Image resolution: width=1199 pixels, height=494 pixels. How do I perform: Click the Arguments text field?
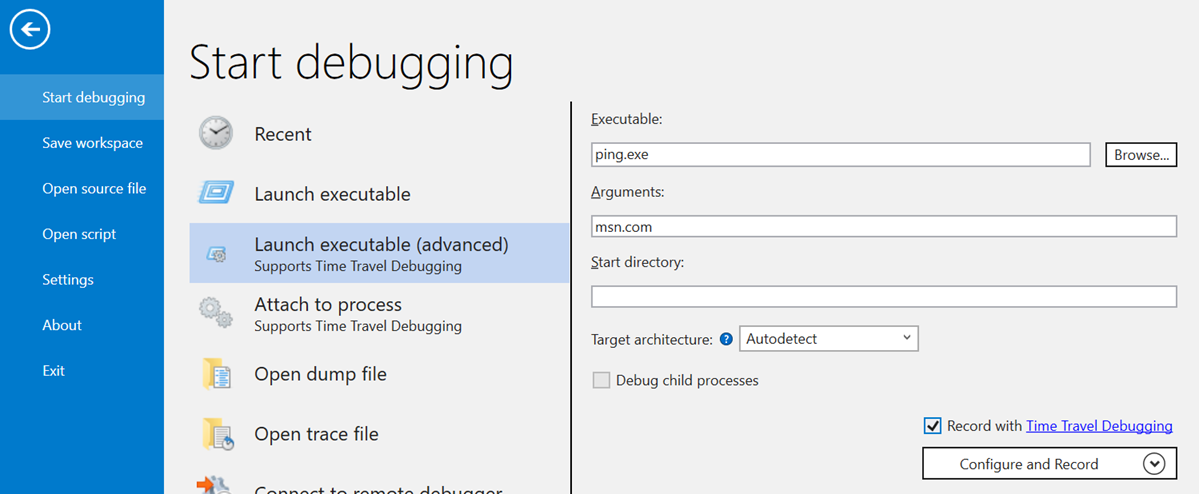(x=884, y=227)
